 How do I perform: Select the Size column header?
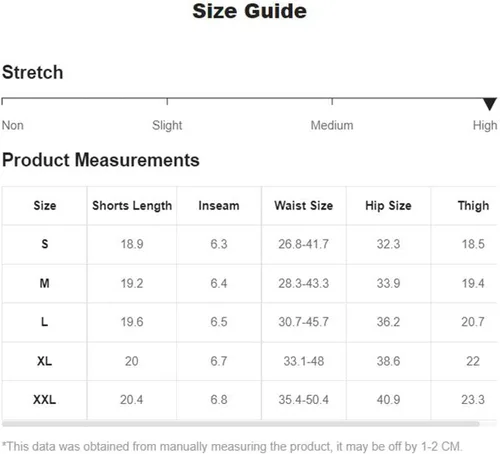45,206
